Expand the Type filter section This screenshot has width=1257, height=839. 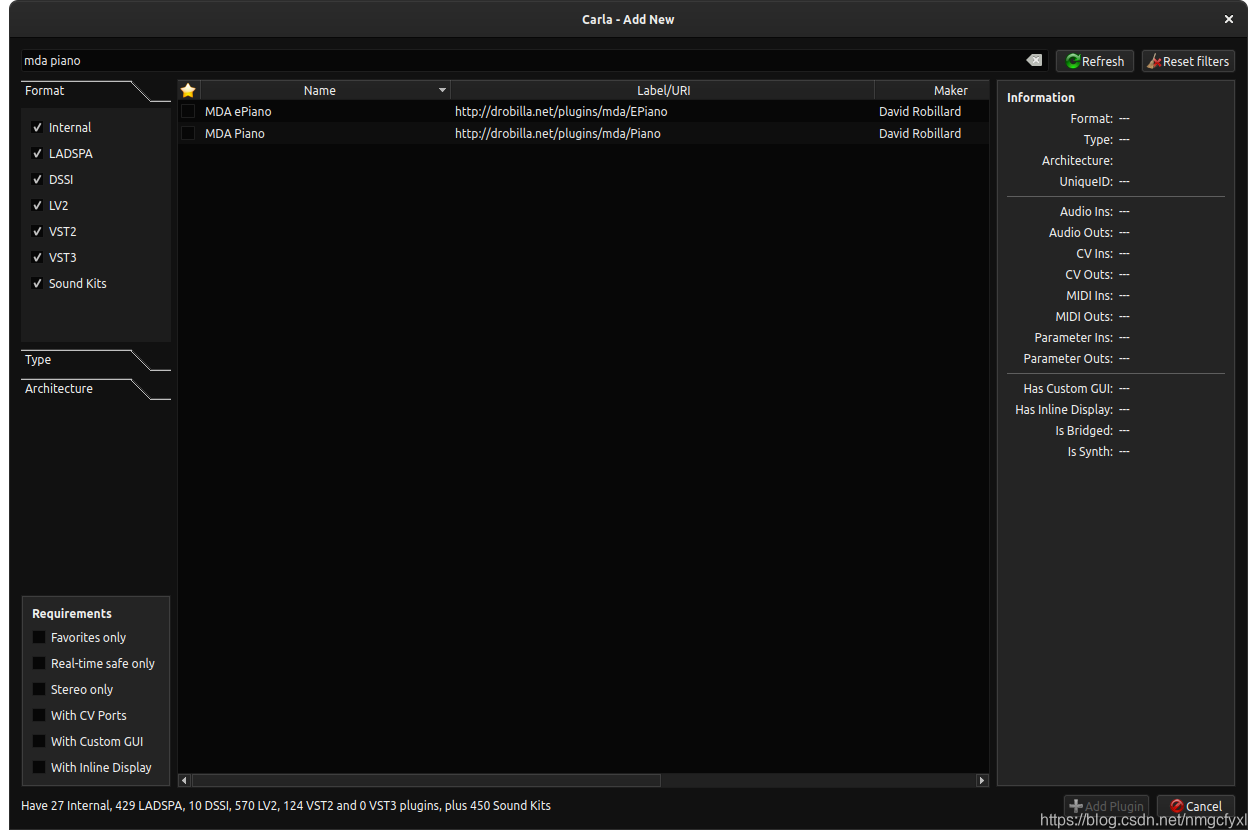96,360
